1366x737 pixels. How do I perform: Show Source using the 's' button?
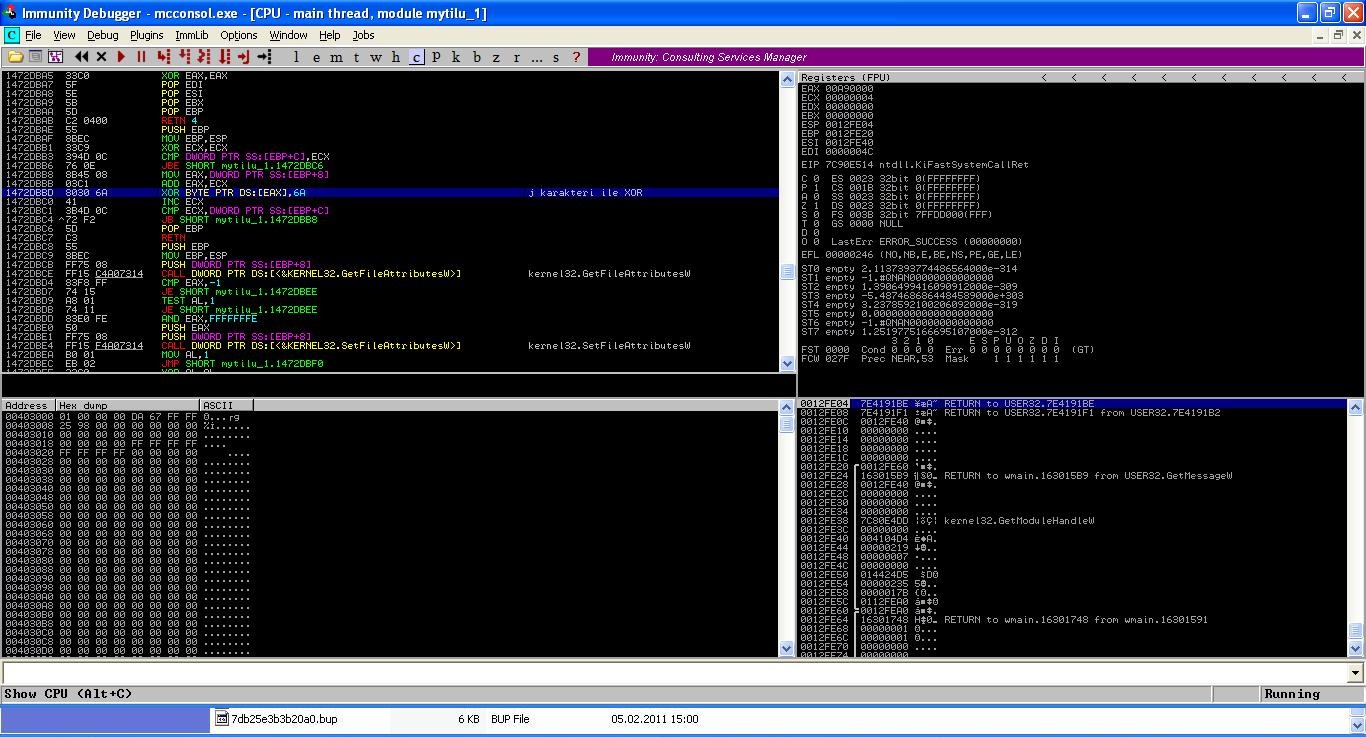[556, 57]
